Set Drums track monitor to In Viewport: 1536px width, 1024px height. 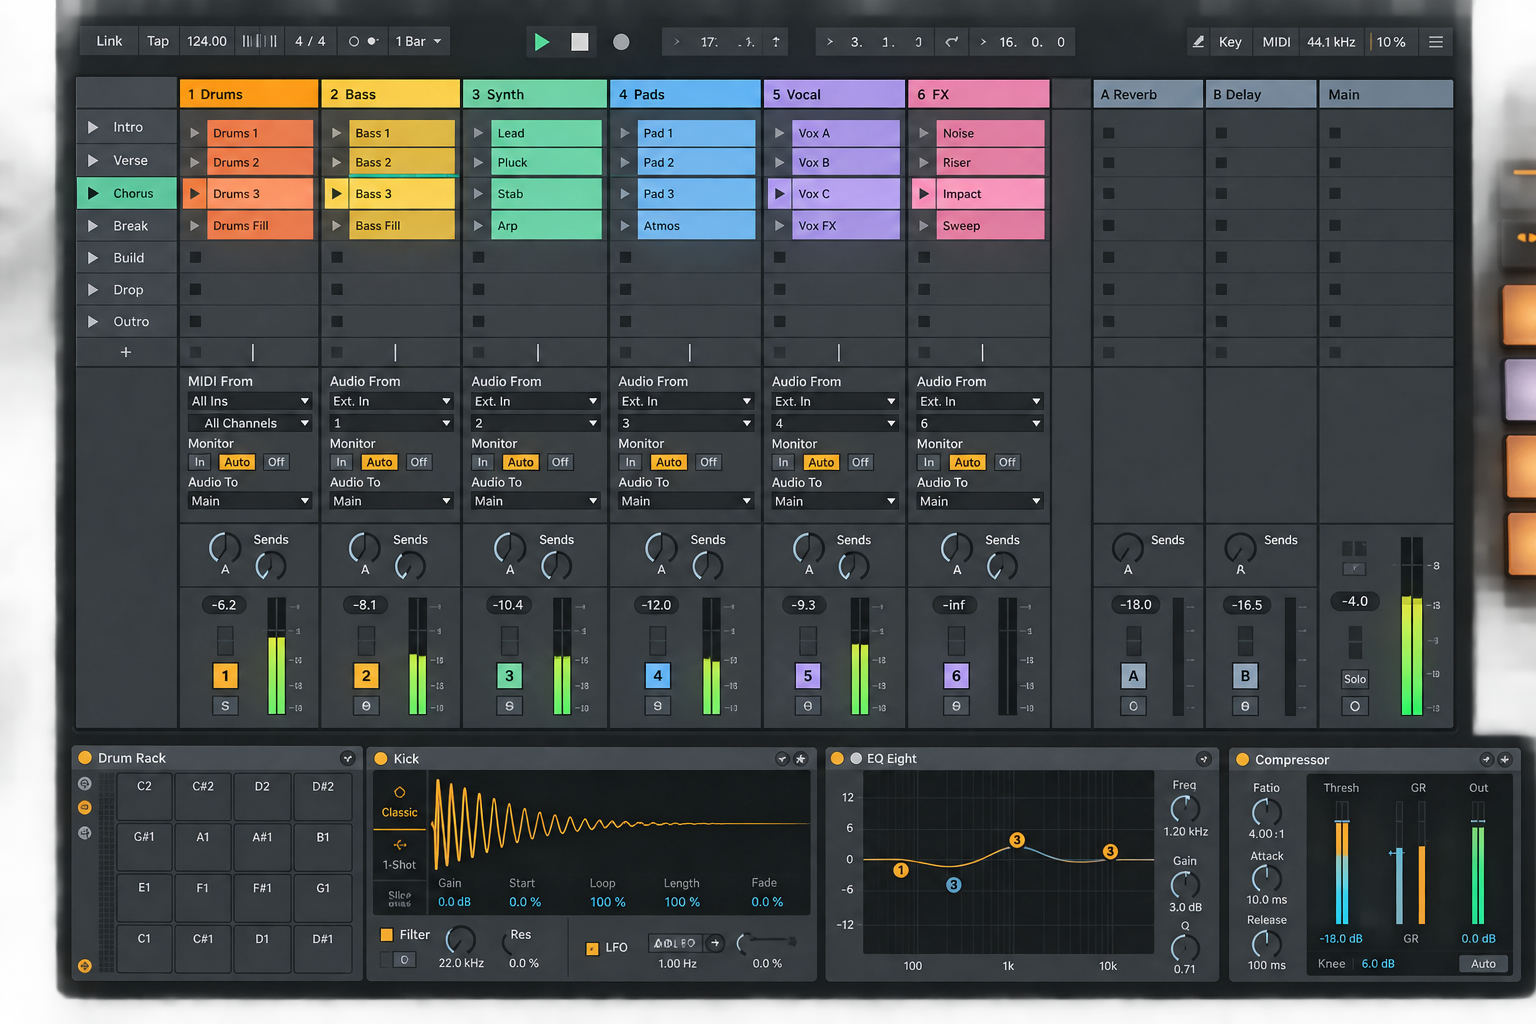pyautogui.click(x=200, y=462)
